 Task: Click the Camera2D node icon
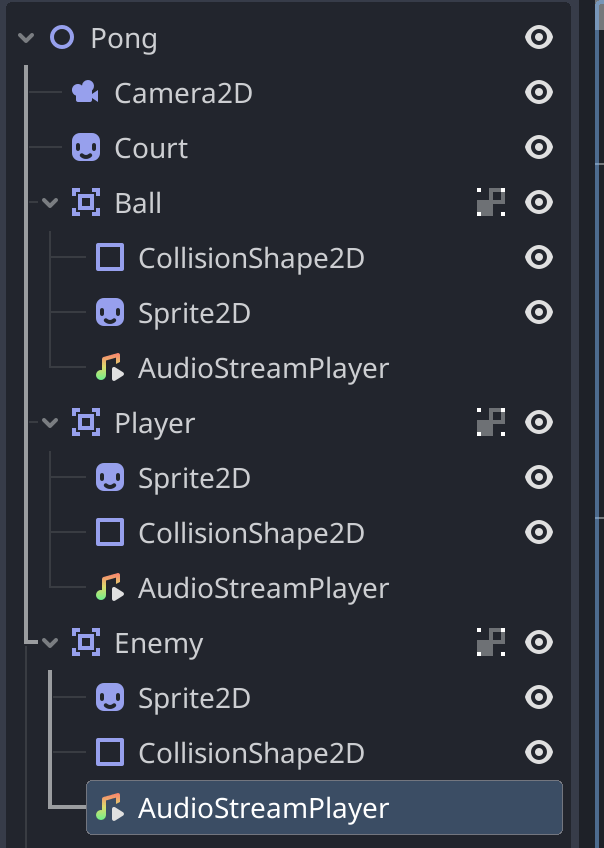(86, 94)
